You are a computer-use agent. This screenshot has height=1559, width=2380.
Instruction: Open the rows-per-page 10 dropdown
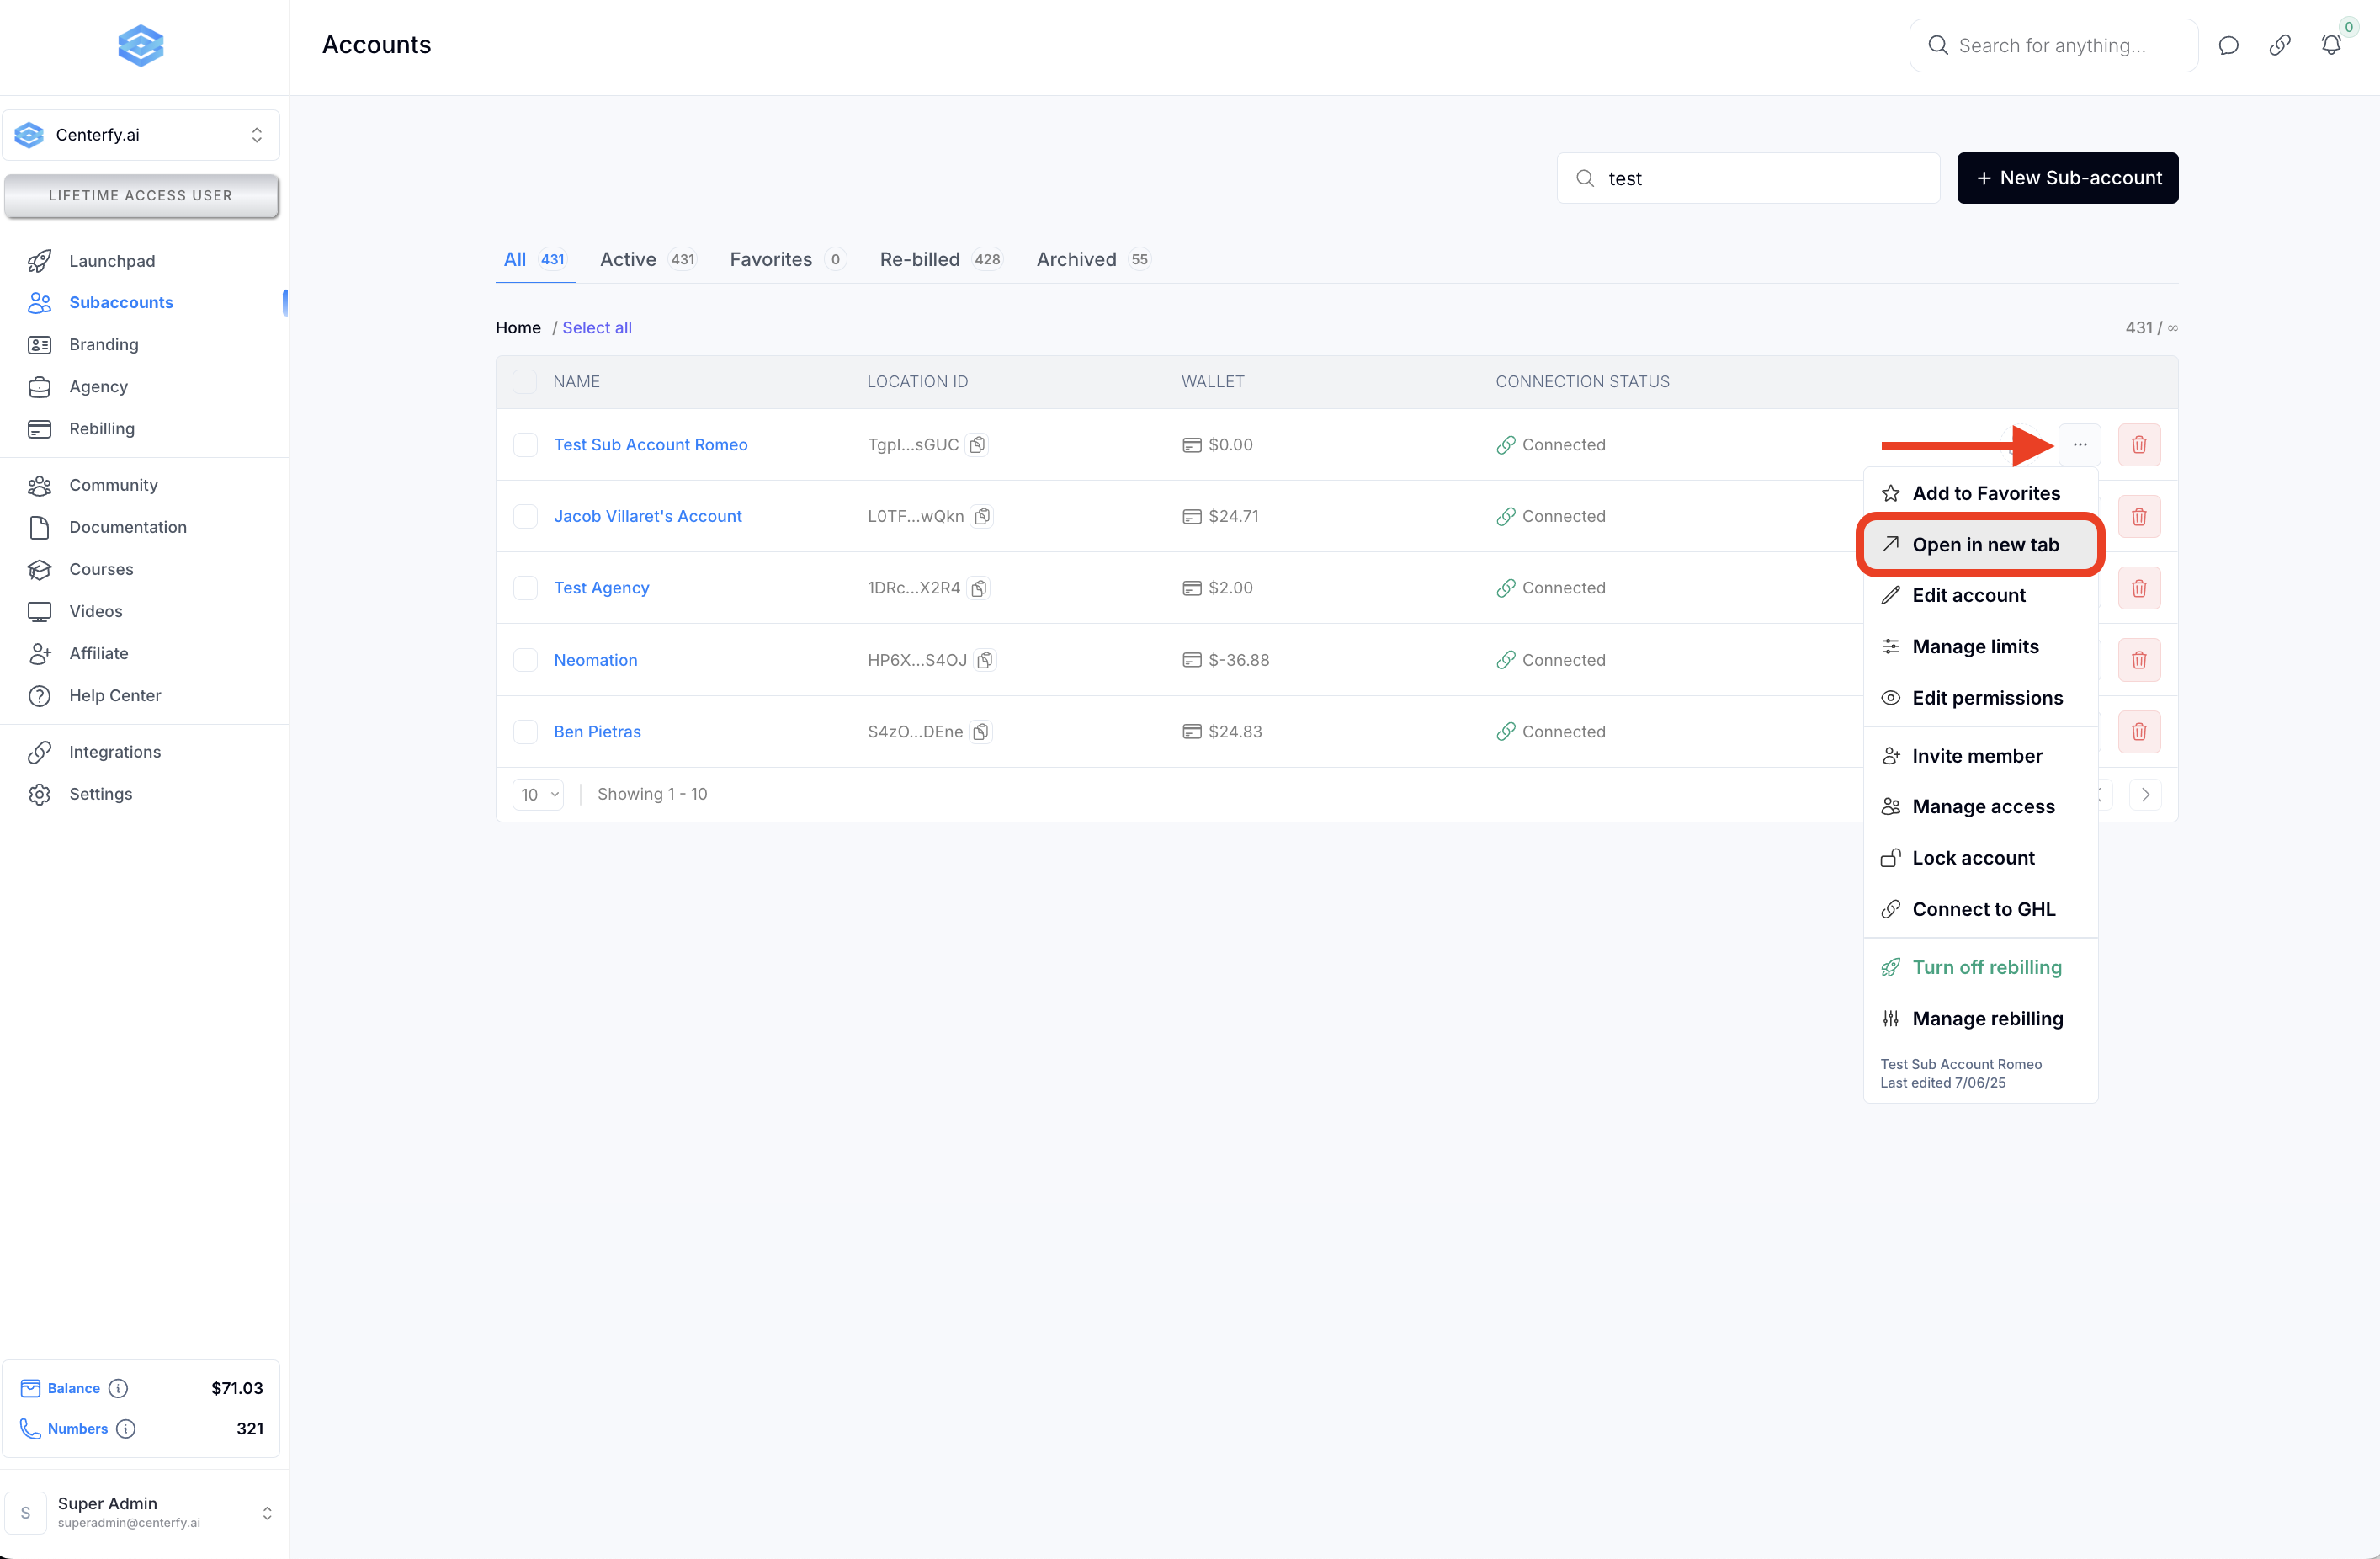pyautogui.click(x=538, y=794)
